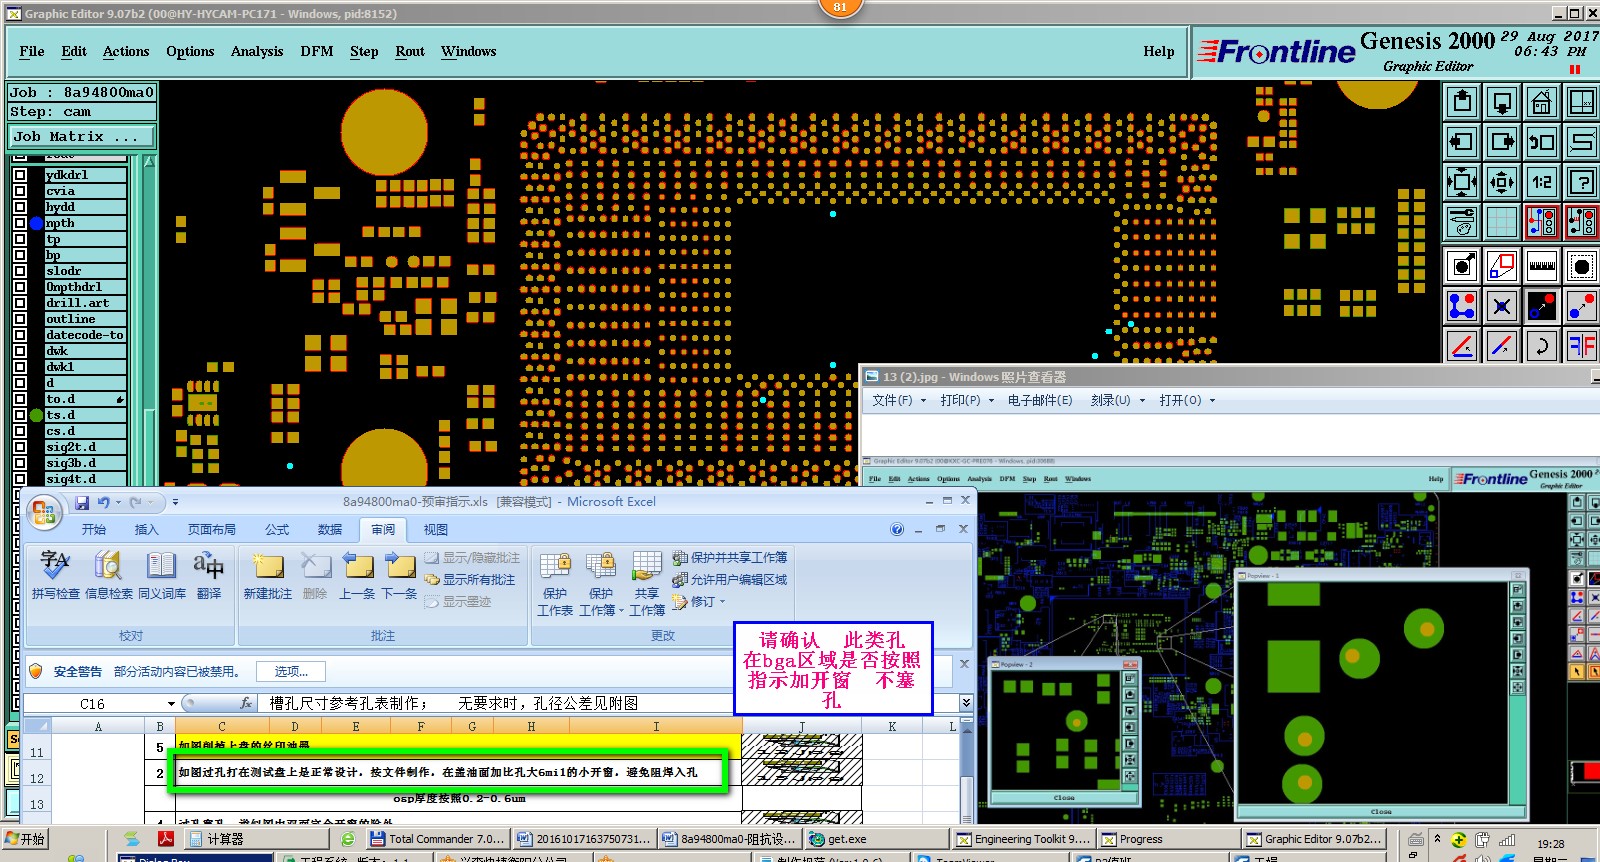Screen dimensions: 1600x862
Task: Click 显示所有批注 show all comments
Action: [470, 580]
